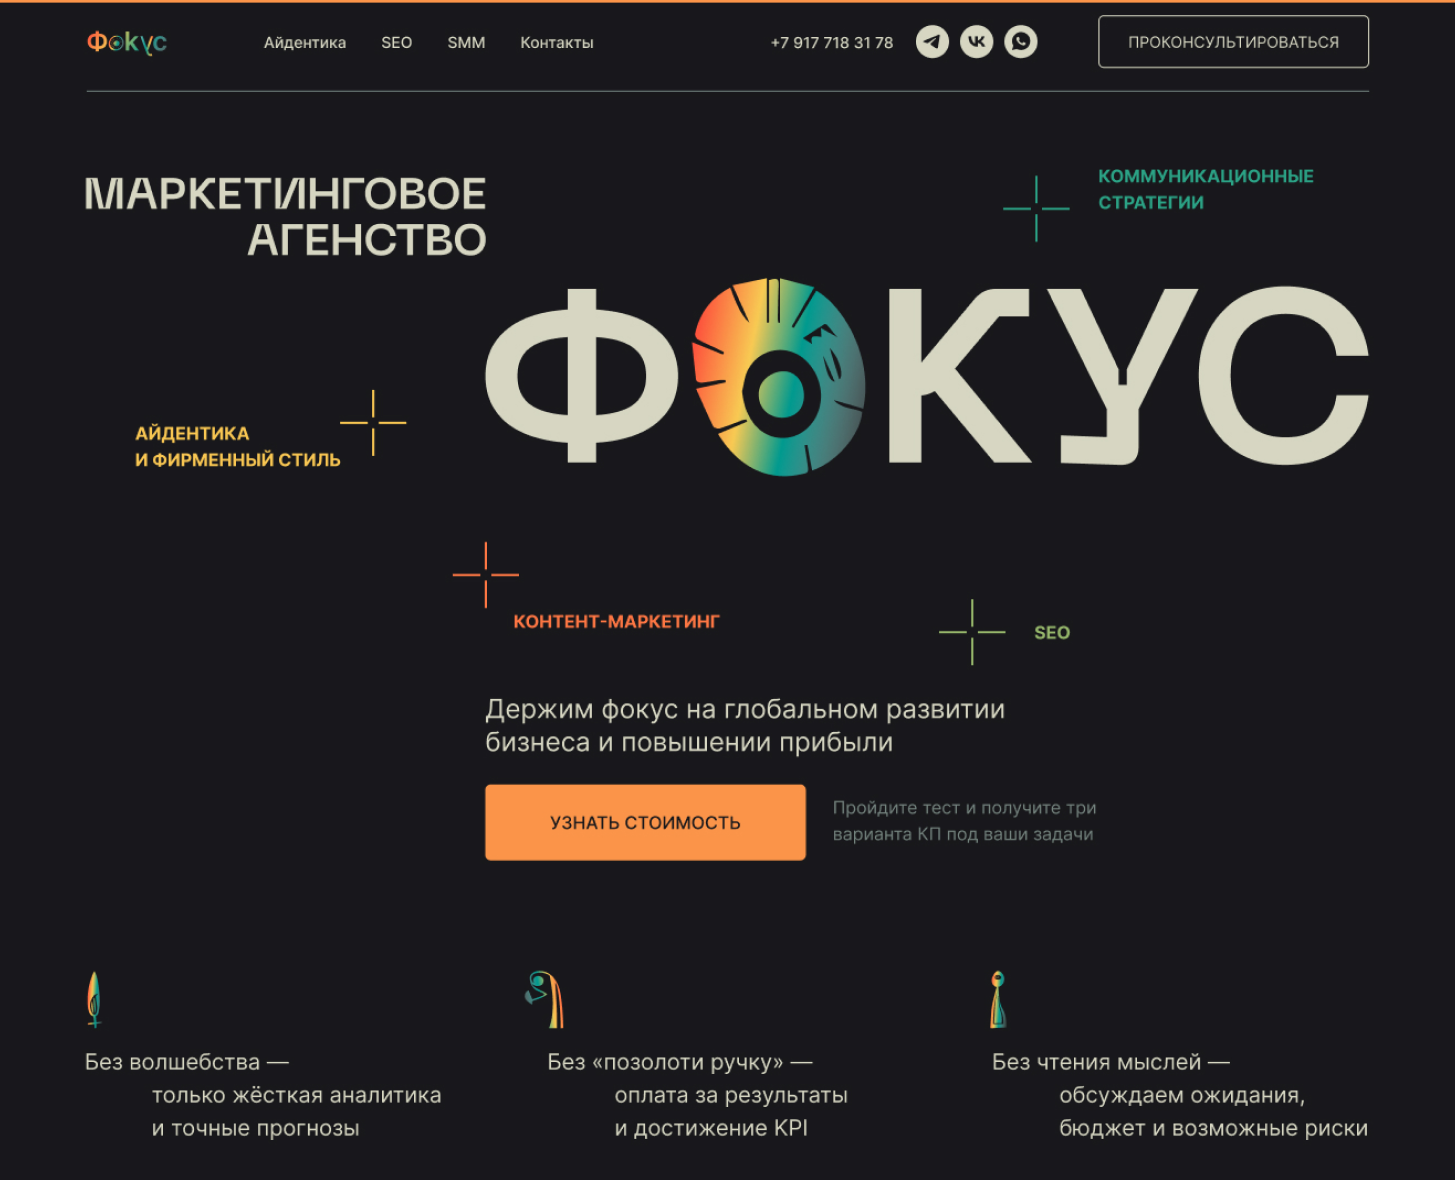Open the Telegram social icon

coord(932,42)
